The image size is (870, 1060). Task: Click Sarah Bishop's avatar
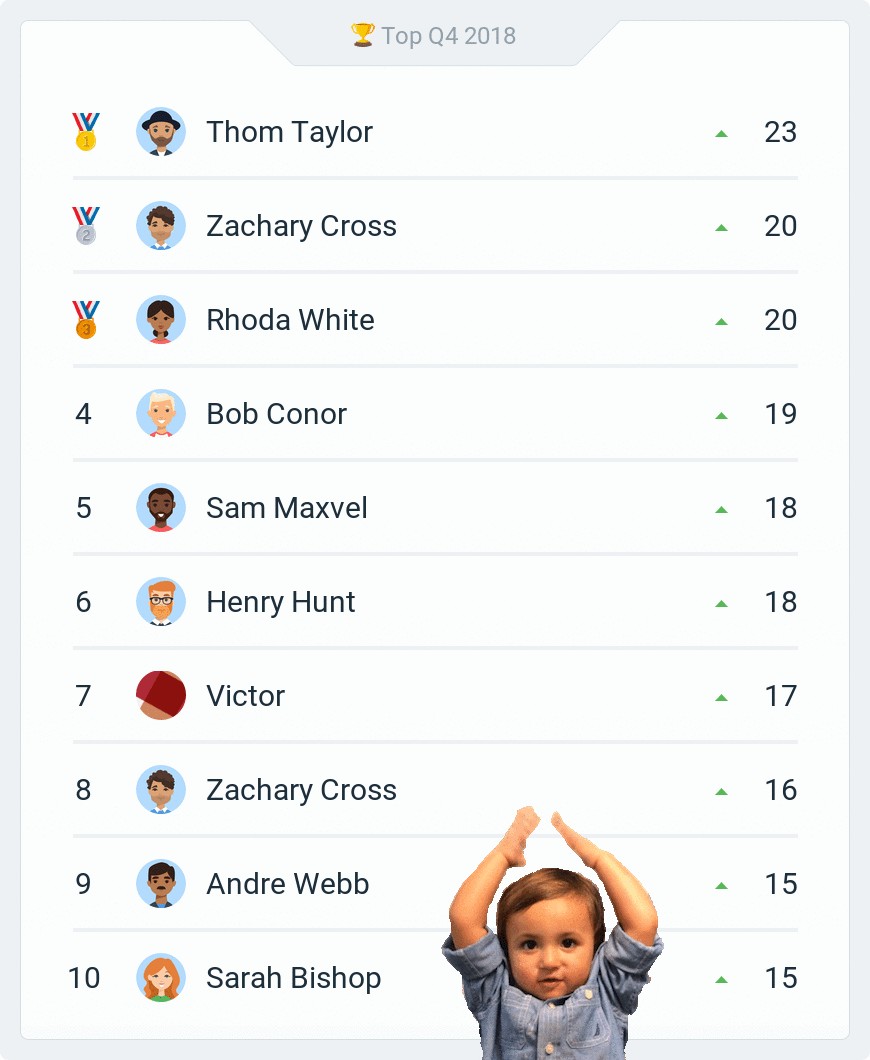161,978
